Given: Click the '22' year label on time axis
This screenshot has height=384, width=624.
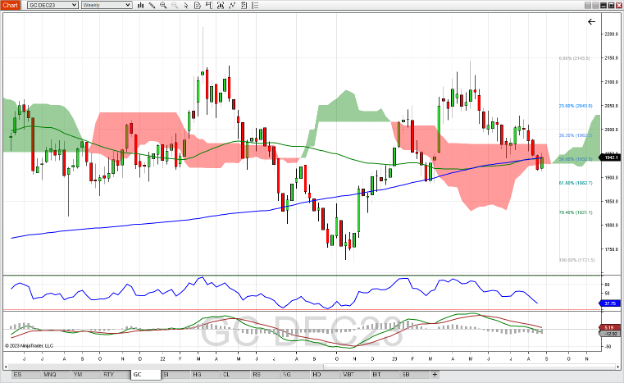Looking at the screenshot, I should pos(163,359).
